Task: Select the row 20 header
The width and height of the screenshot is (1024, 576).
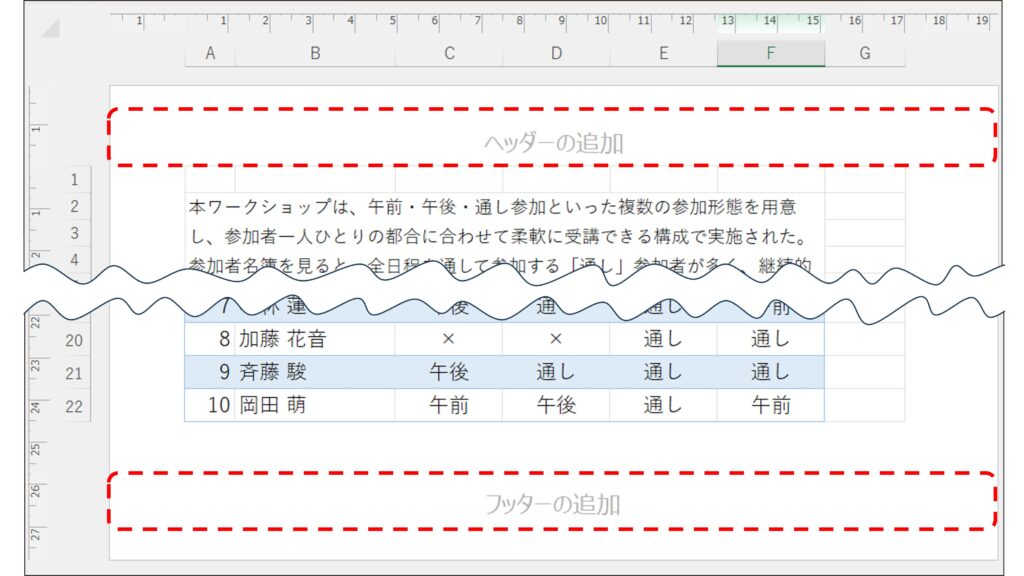Action: click(74, 340)
